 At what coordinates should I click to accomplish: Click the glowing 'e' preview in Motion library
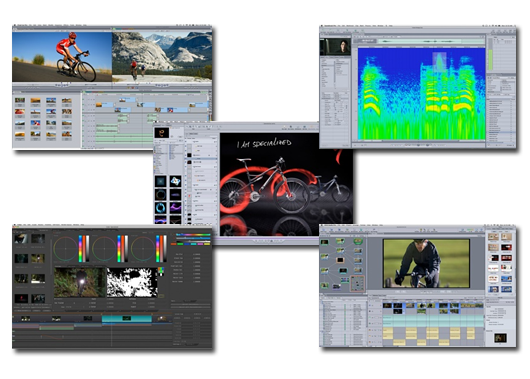[162, 133]
